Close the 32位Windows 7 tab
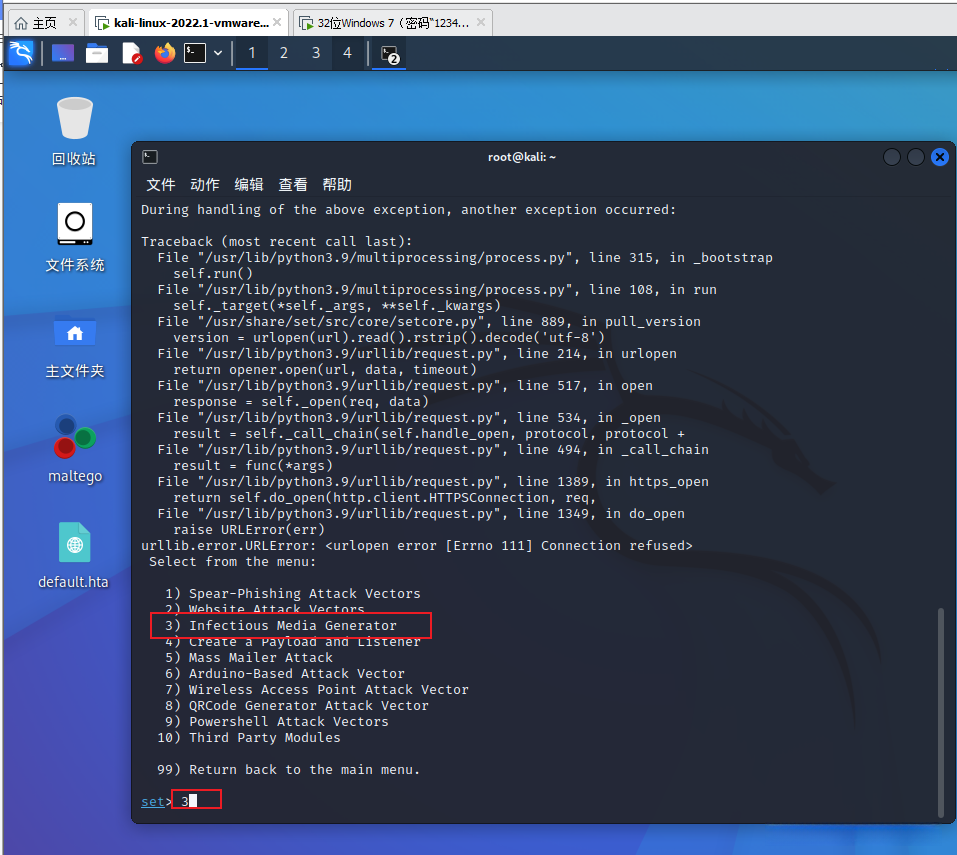 [481, 23]
